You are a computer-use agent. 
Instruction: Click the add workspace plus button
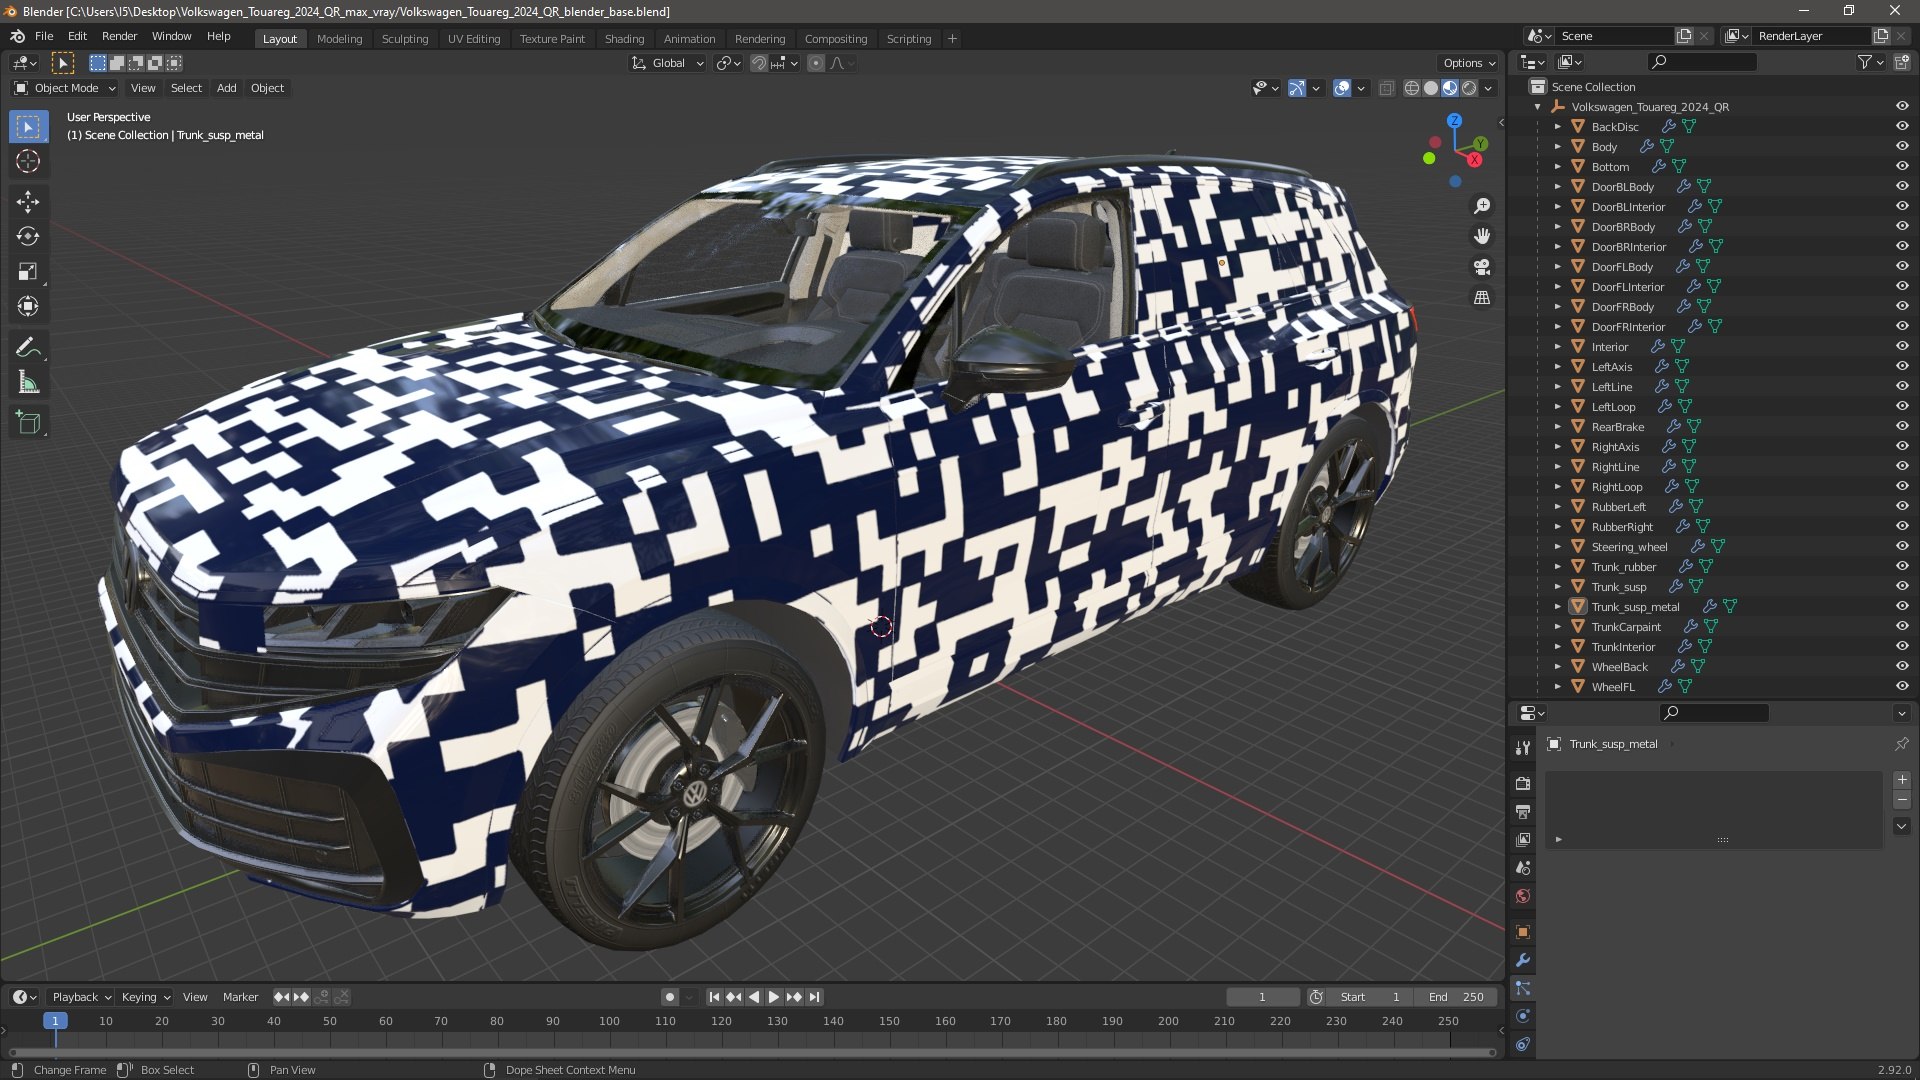coord(952,39)
